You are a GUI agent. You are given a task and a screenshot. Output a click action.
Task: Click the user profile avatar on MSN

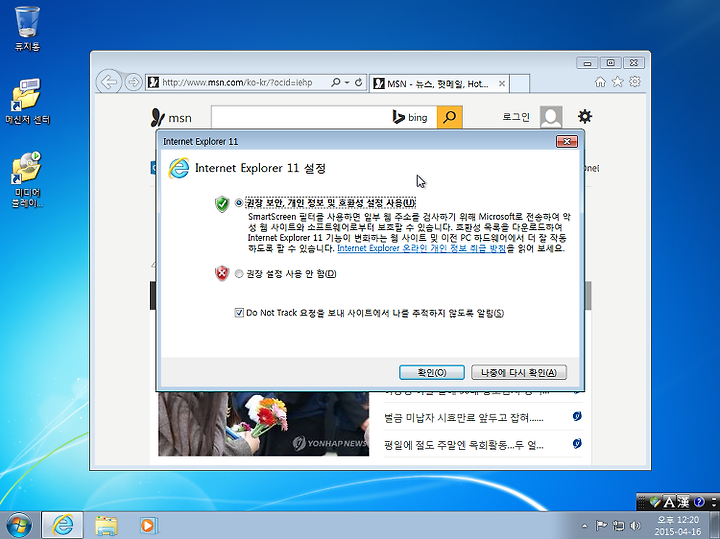[x=551, y=117]
